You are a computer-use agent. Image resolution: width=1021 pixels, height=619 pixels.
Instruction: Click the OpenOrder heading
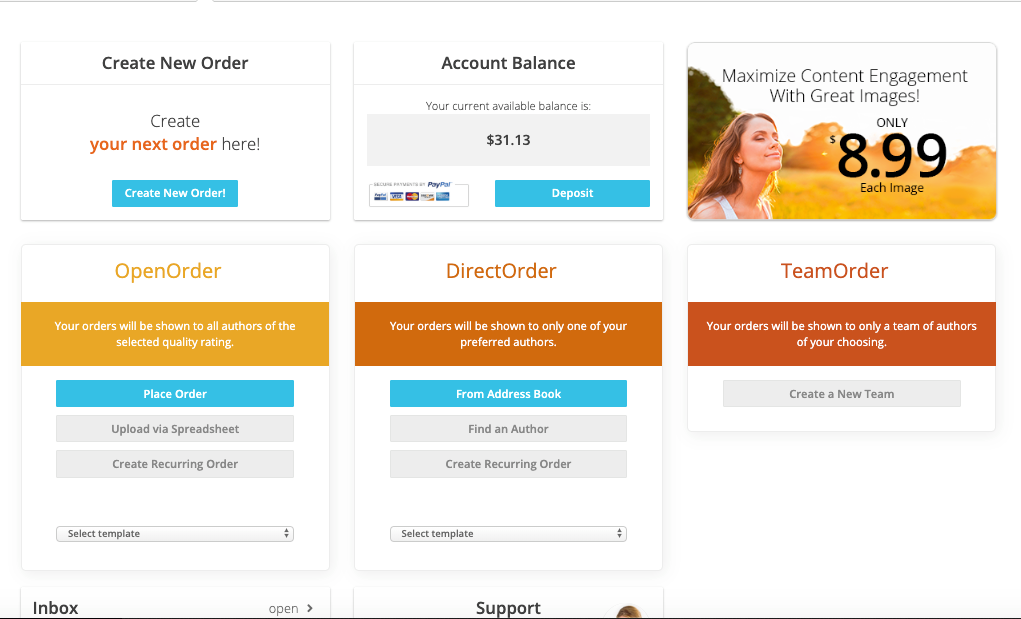(x=168, y=271)
